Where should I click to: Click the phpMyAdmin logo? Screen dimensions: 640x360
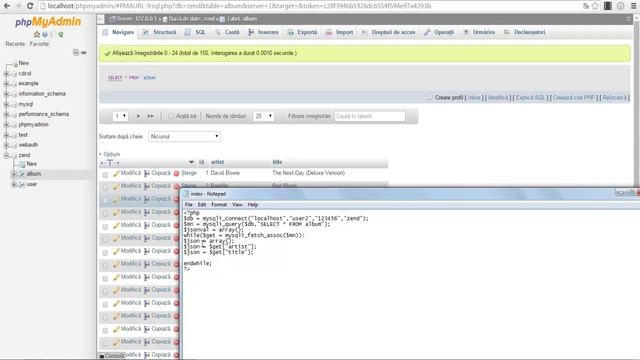coord(48,22)
